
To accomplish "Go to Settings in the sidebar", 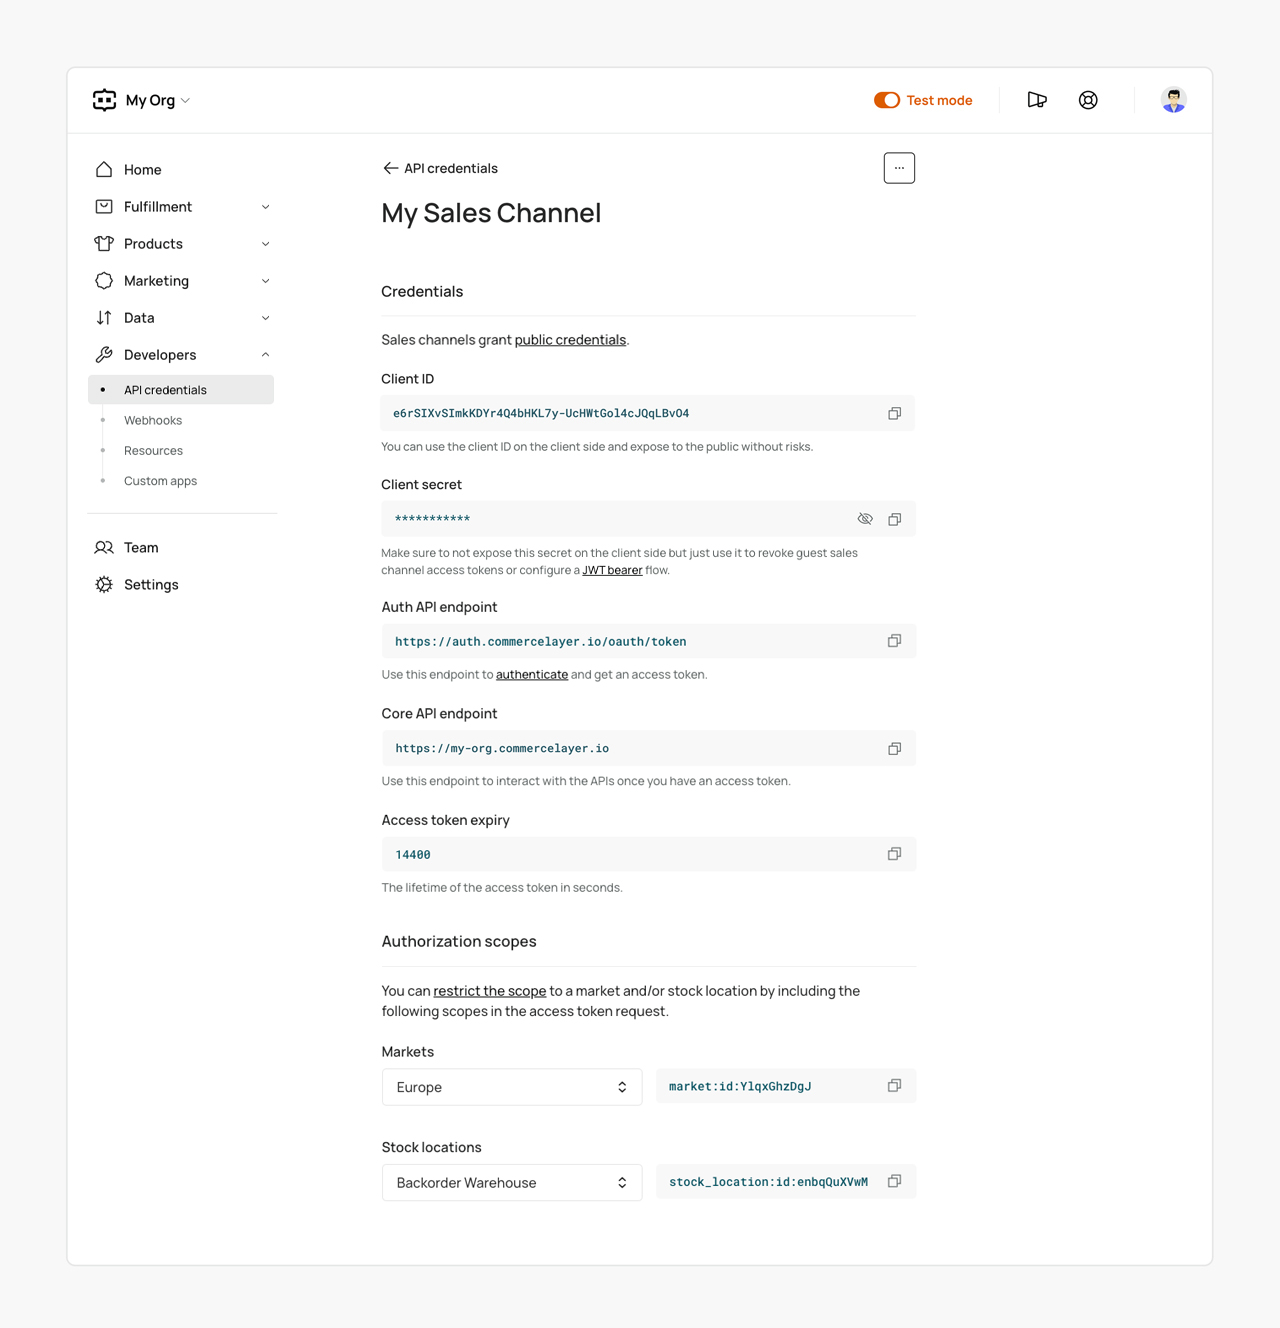I will 151,585.
